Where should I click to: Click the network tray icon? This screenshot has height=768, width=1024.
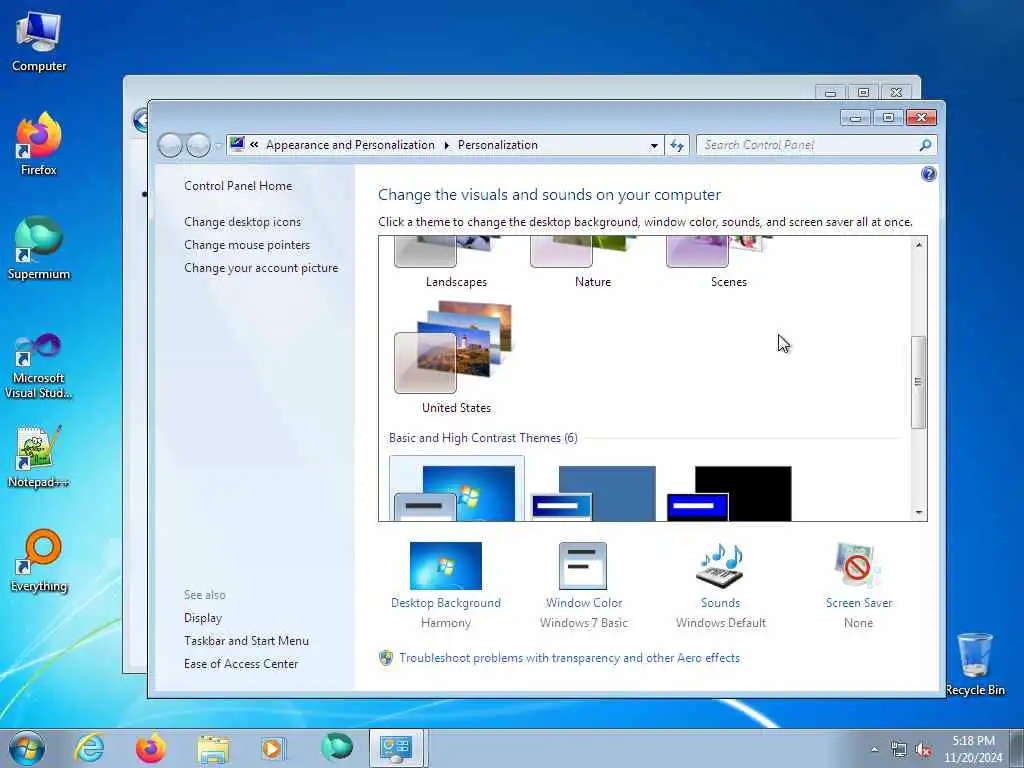(x=899, y=750)
